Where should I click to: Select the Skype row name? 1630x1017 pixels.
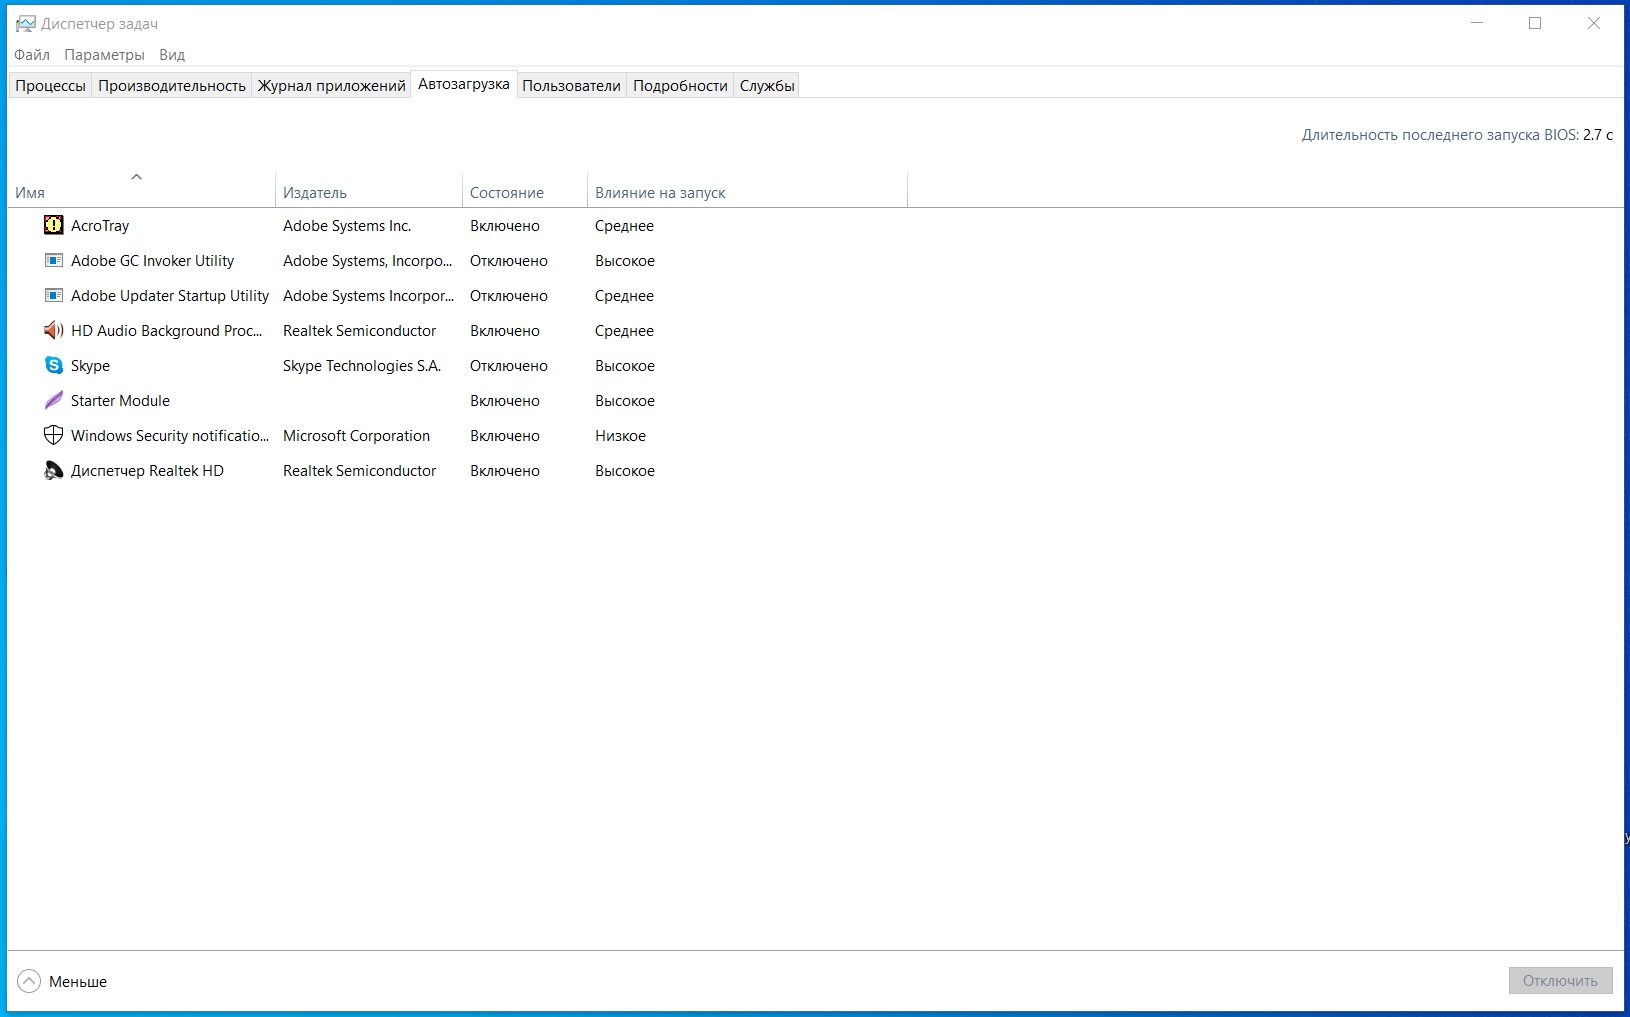click(x=90, y=366)
